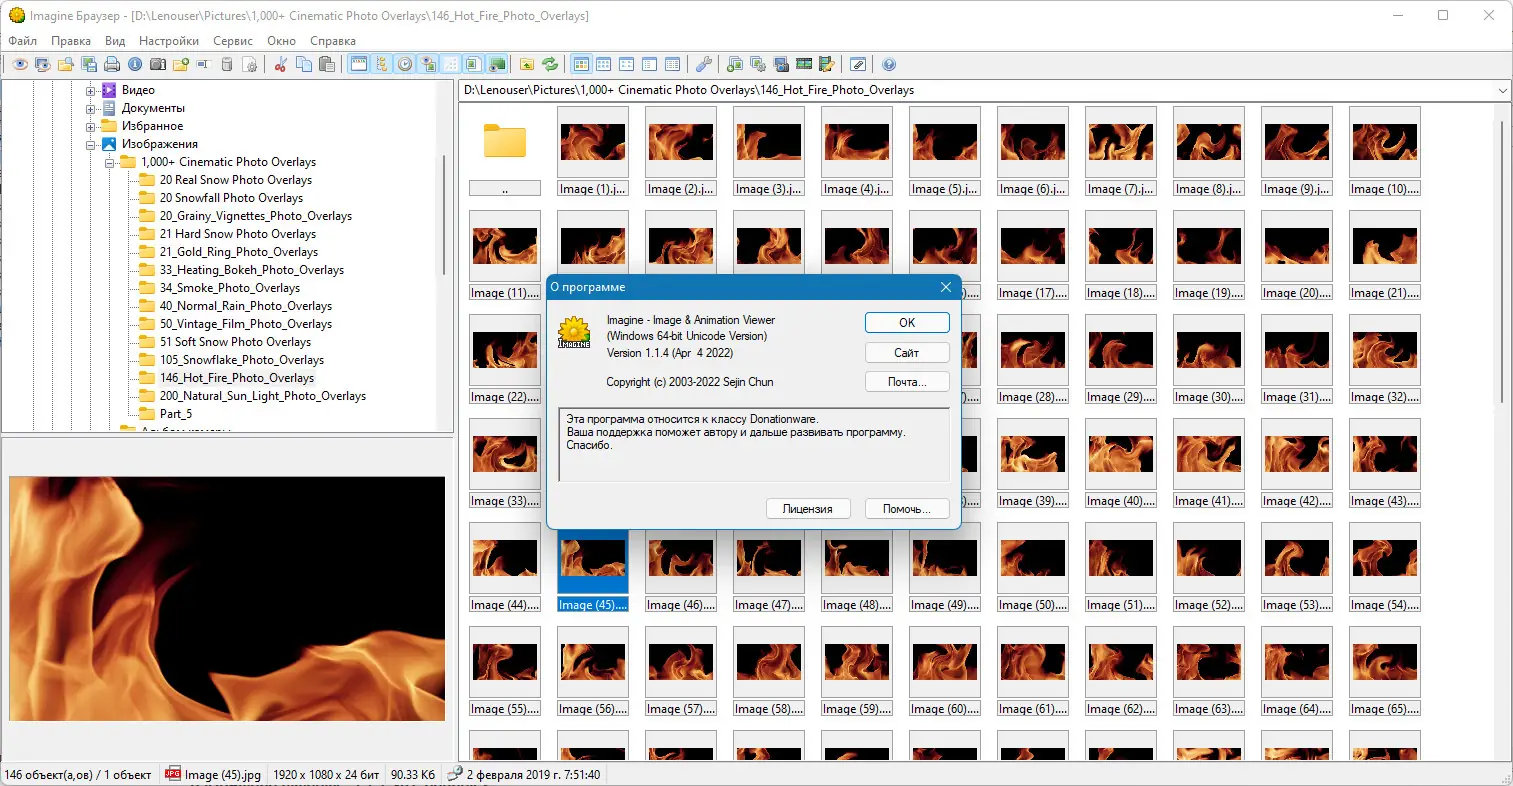Click the monitor-with-eye full screen view icon

(42, 64)
